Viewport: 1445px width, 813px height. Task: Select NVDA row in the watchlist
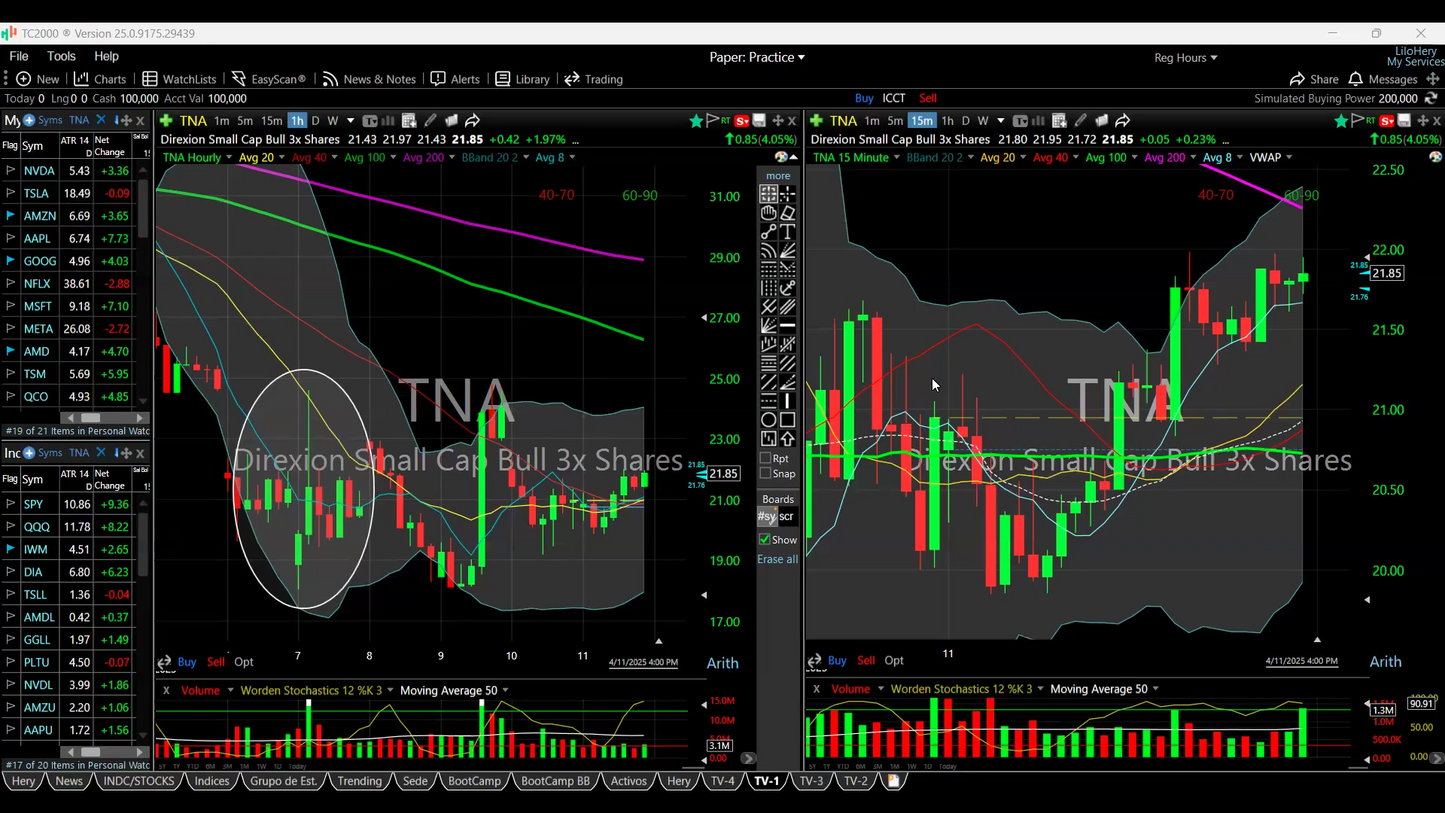pos(40,171)
